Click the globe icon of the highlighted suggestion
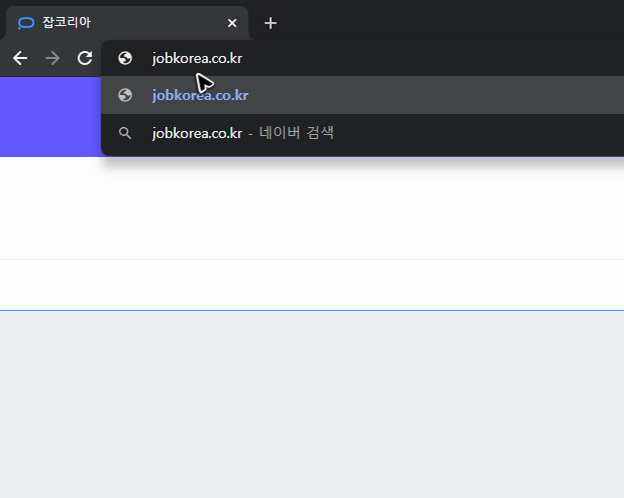This screenshot has height=498, width=624. (125, 95)
